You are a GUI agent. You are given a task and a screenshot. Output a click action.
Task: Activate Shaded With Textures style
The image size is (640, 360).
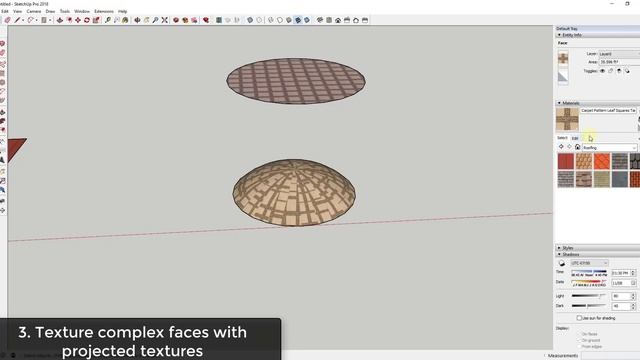pyautogui.click(x=298, y=20)
